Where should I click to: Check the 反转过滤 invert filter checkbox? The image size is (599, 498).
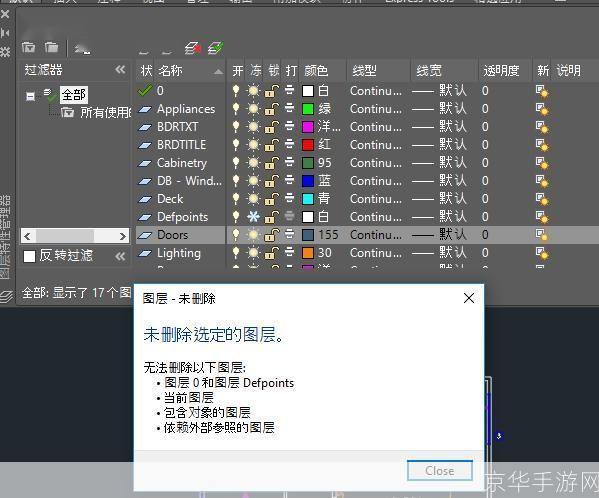coord(29,256)
